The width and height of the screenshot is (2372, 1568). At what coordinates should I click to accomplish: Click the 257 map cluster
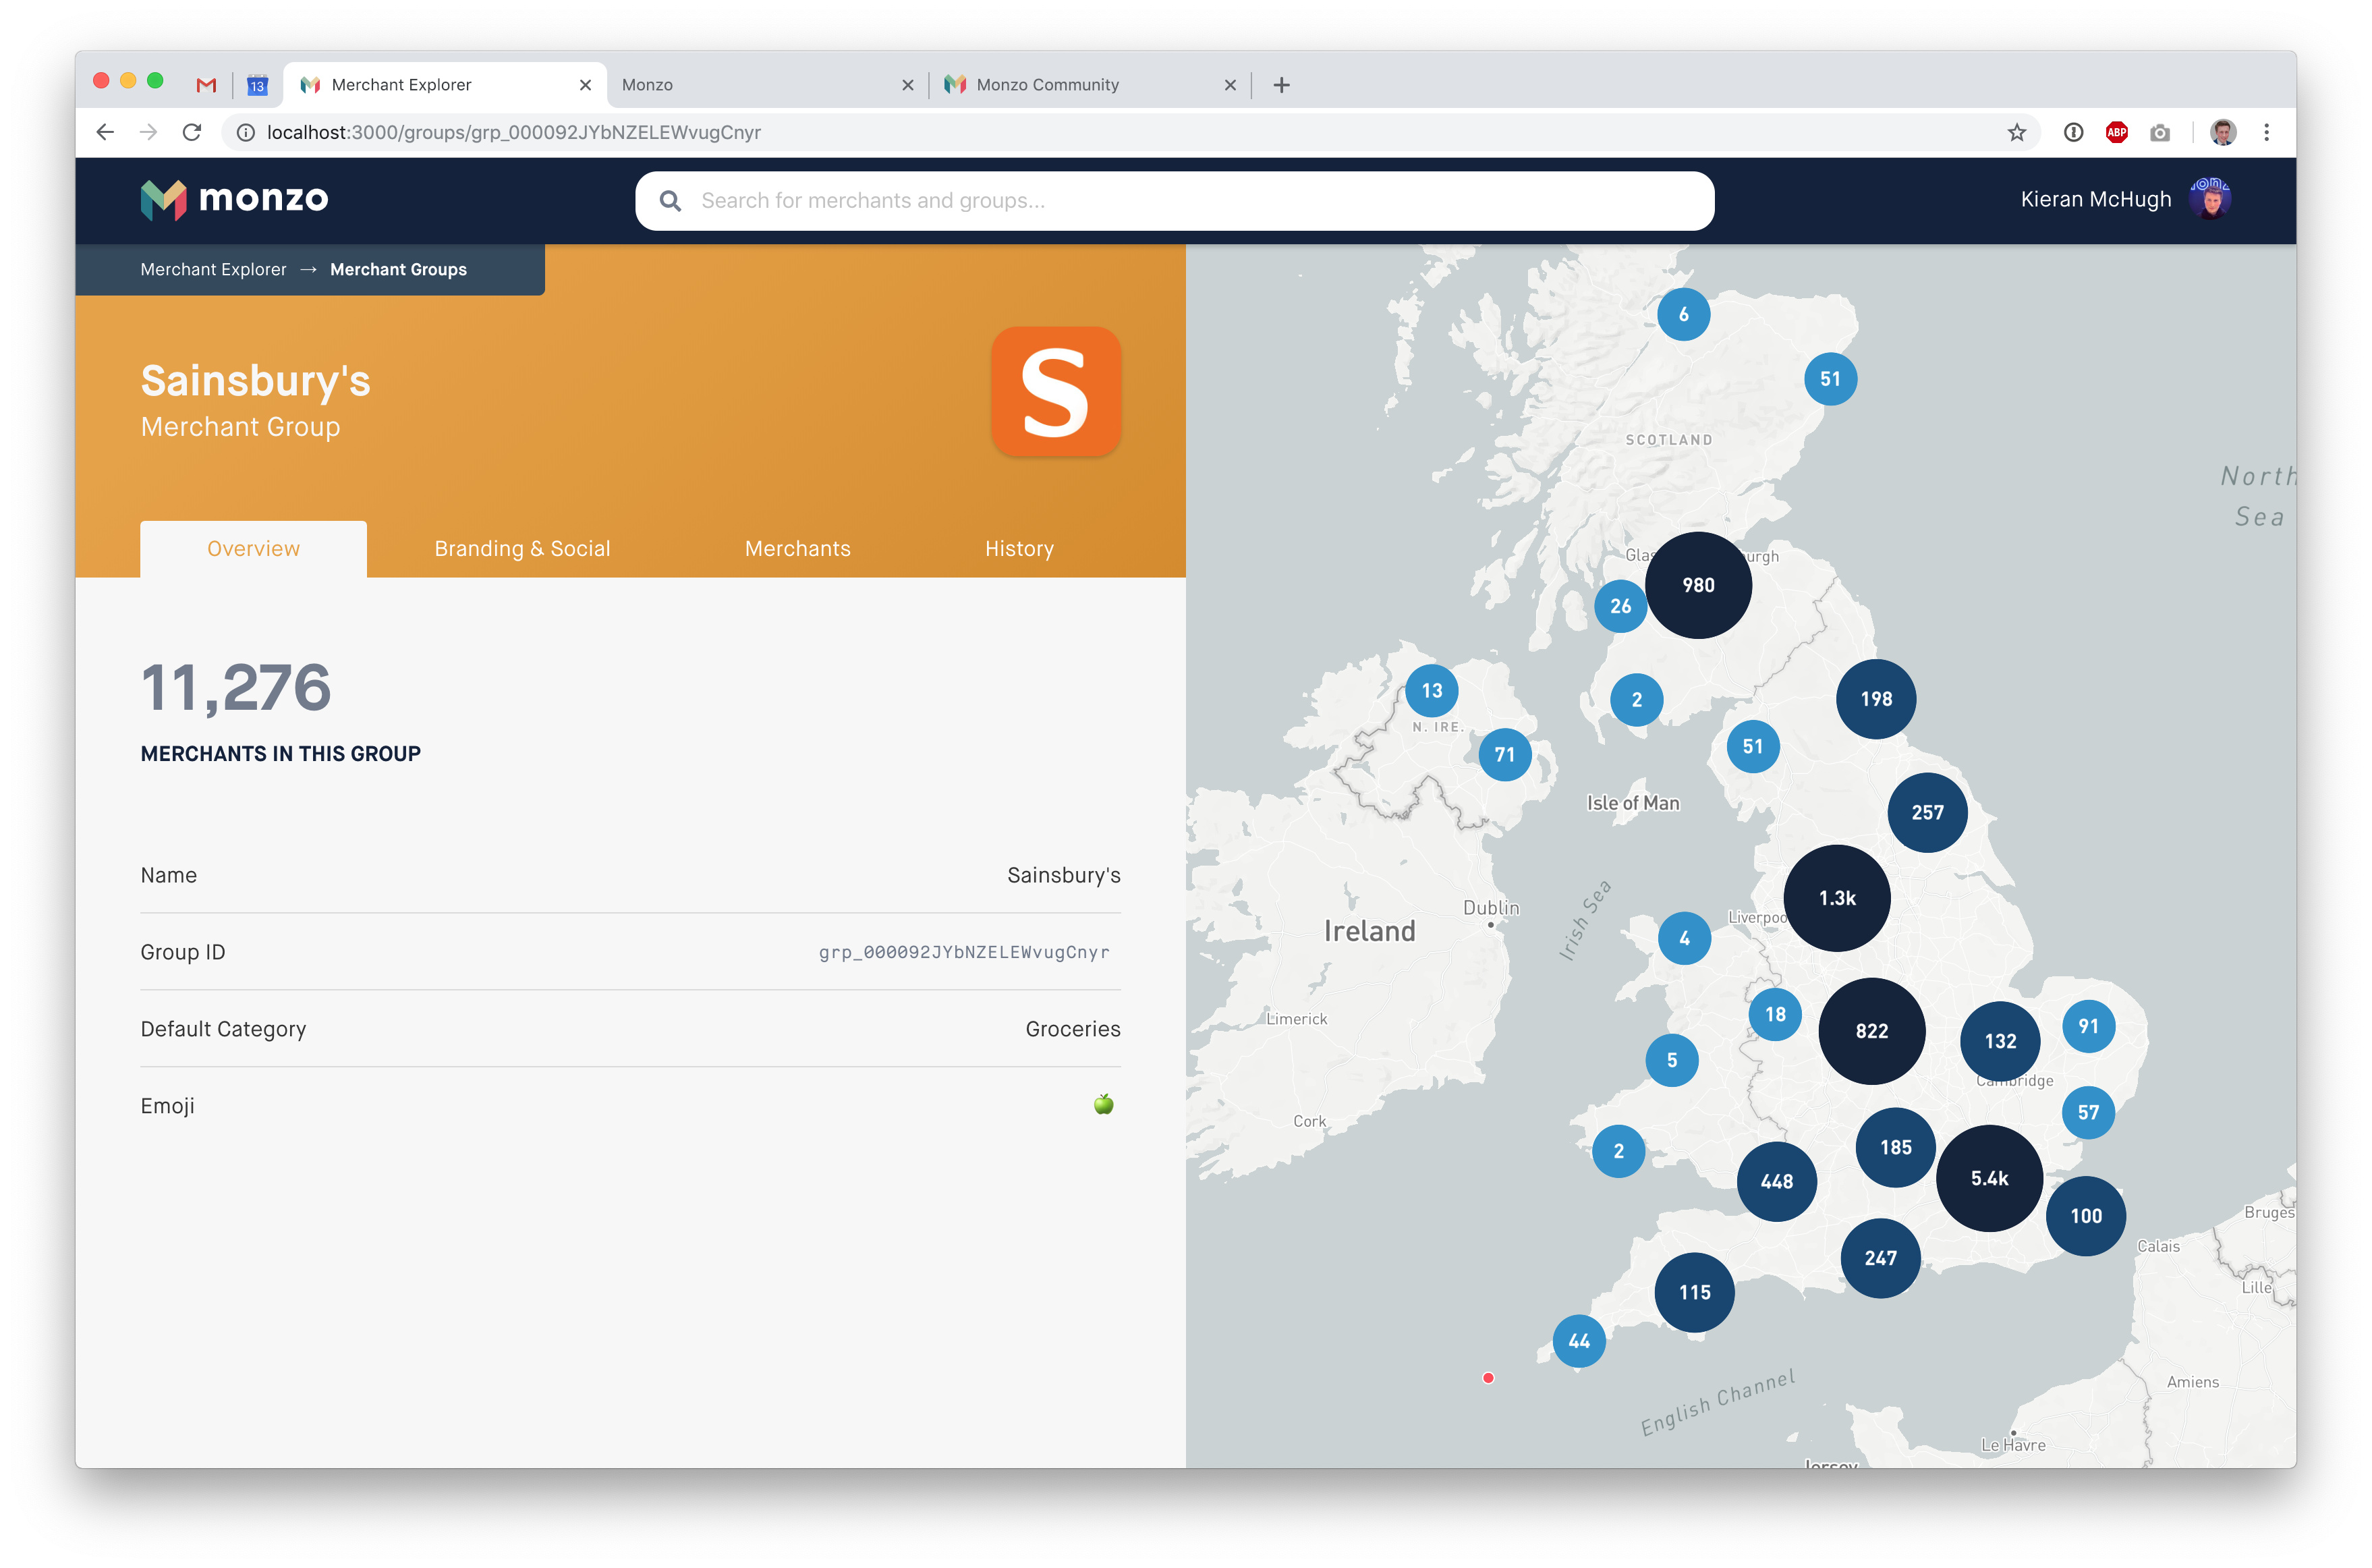coord(1927,812)
